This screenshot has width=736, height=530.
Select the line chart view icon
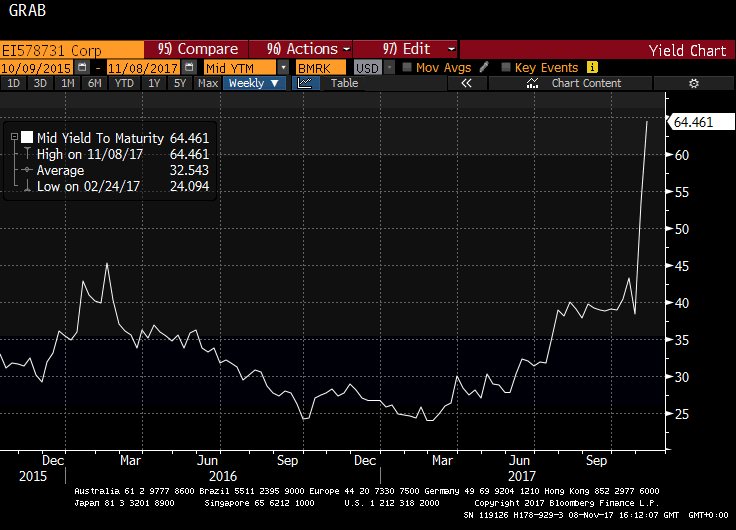(305, 83)
